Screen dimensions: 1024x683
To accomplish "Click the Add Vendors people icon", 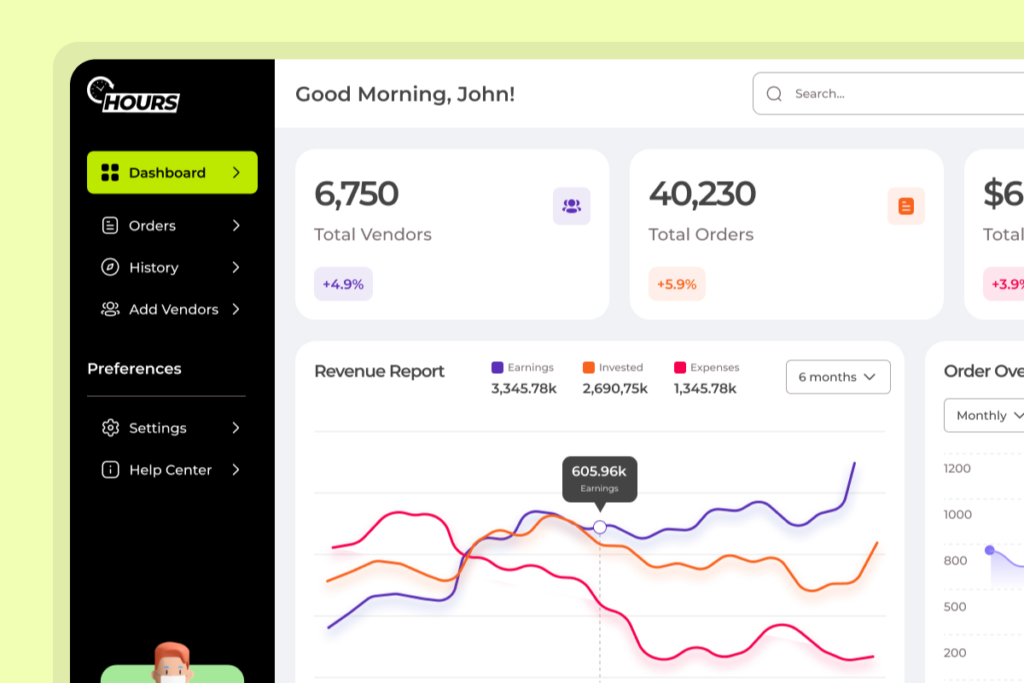I will coord(110,310).
